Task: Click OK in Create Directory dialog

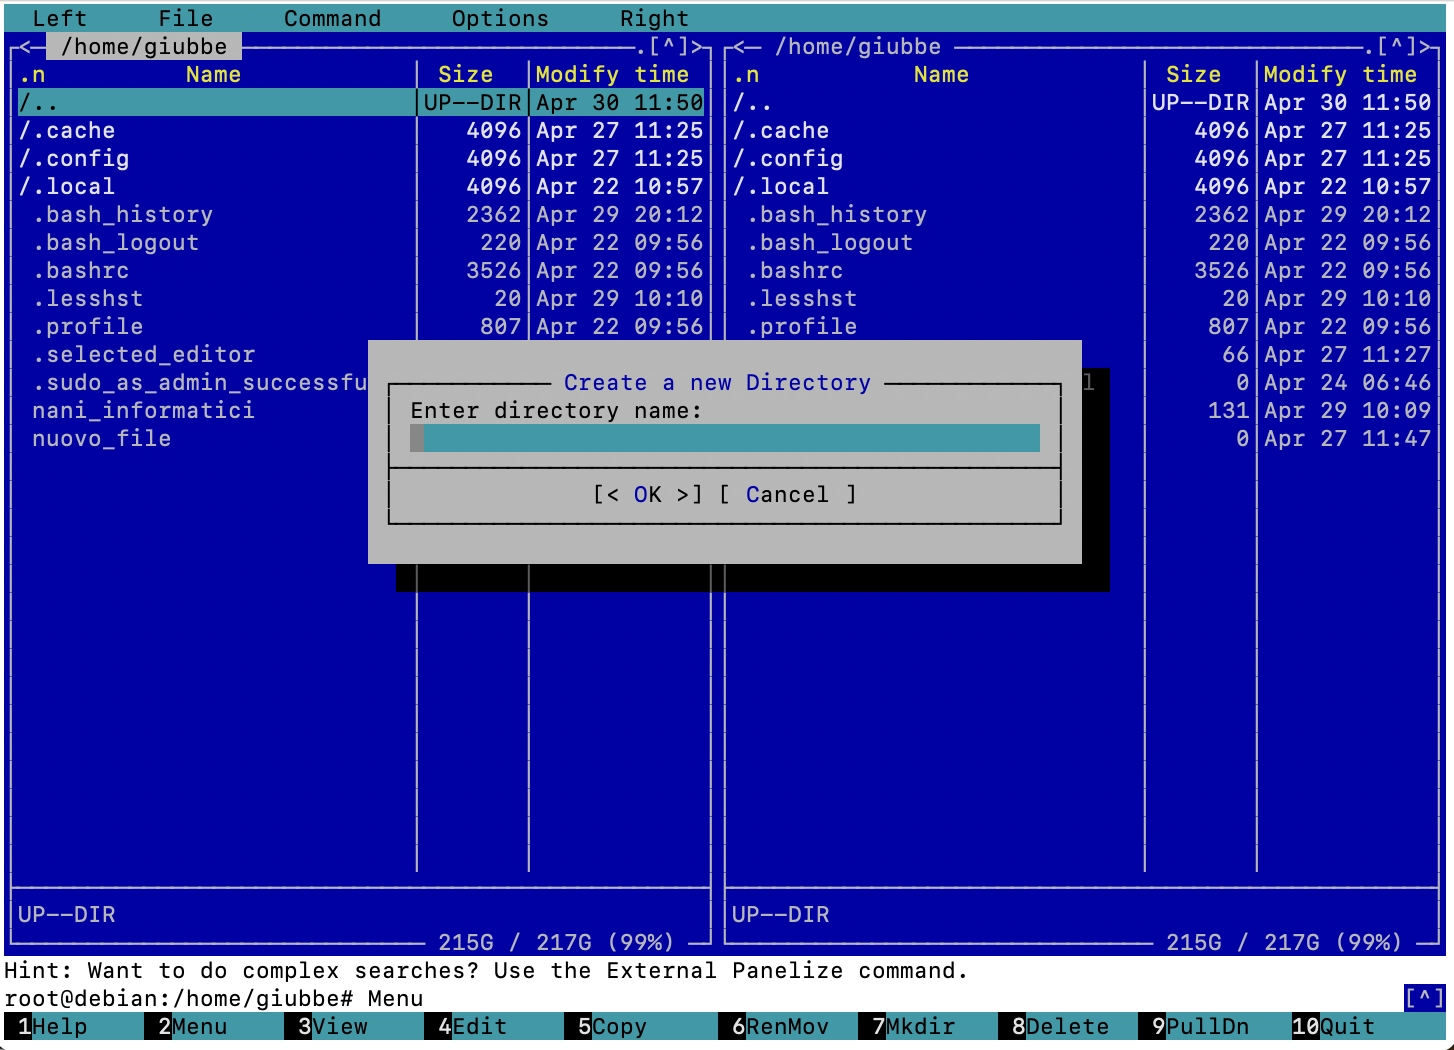Action: pyautogui.click(x=647, y=495)
